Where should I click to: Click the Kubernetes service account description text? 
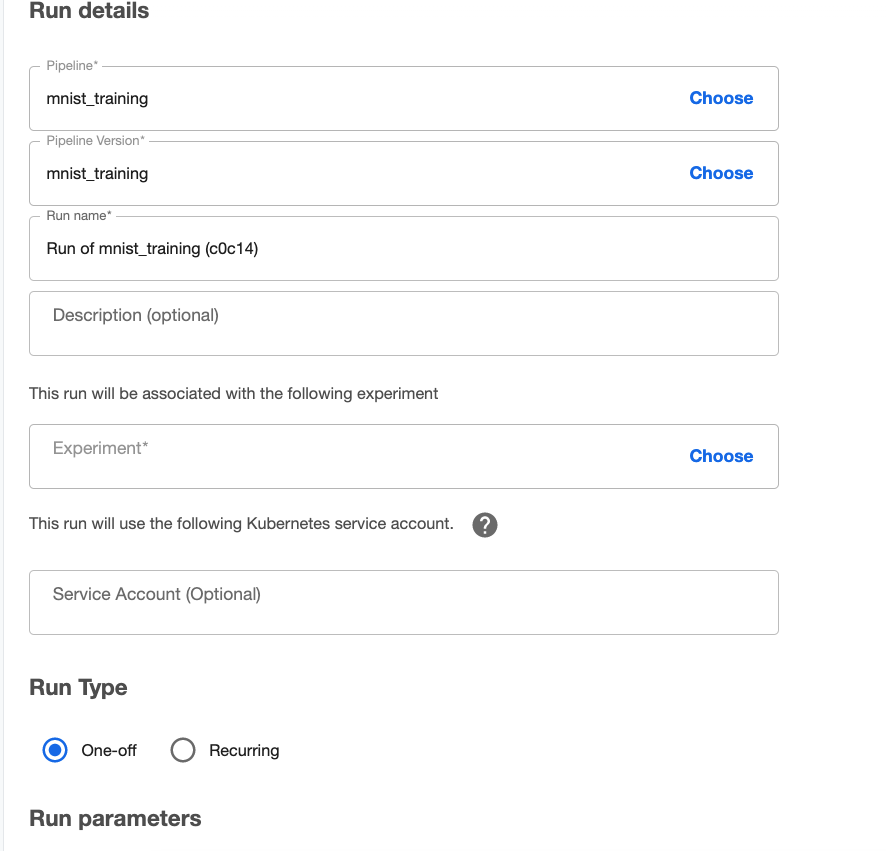coord(241,524)
